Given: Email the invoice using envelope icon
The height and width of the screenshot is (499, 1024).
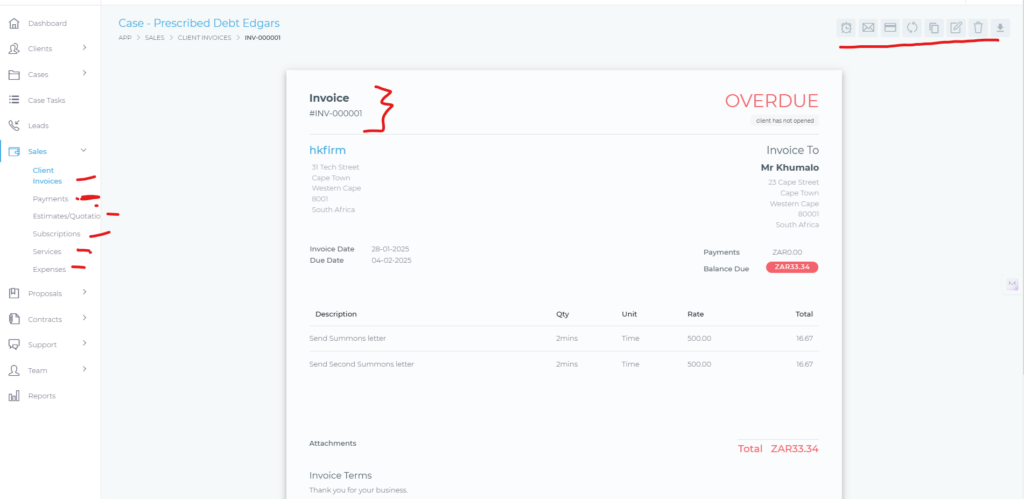Looking at the screenshot, I should 868,27.
